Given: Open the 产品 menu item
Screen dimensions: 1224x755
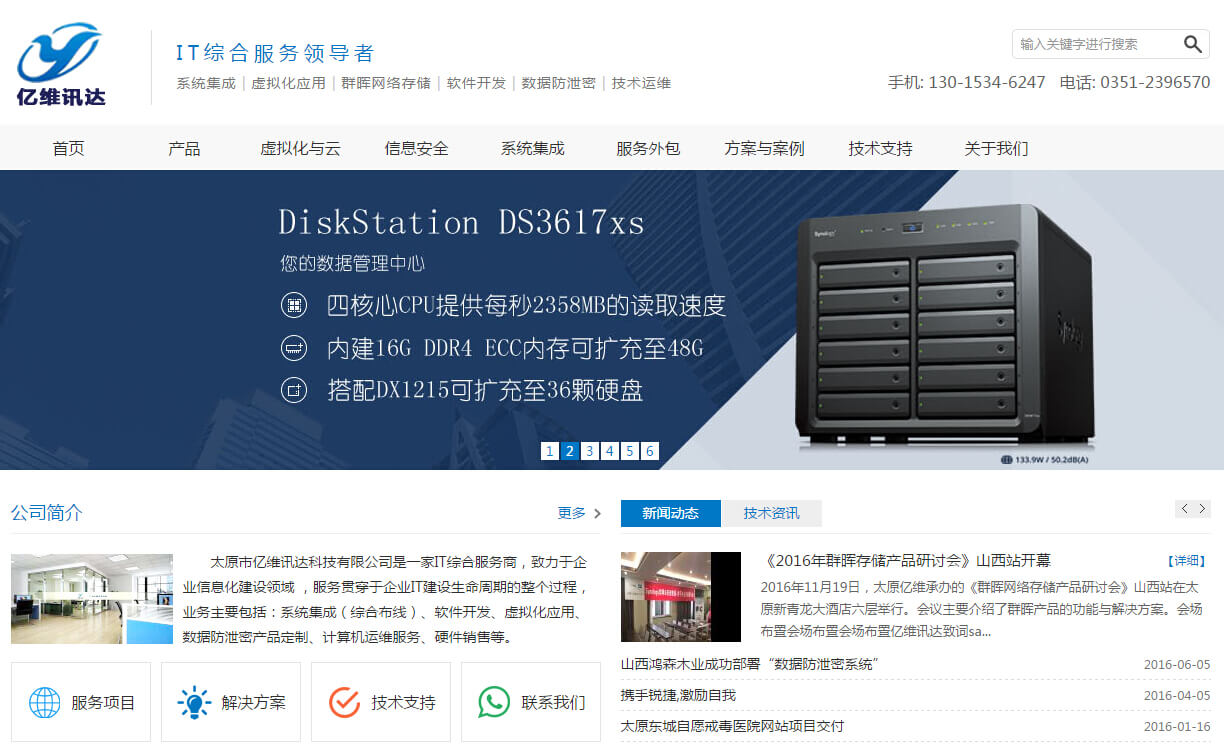Looking at the screenshot, I should point(184,148).
